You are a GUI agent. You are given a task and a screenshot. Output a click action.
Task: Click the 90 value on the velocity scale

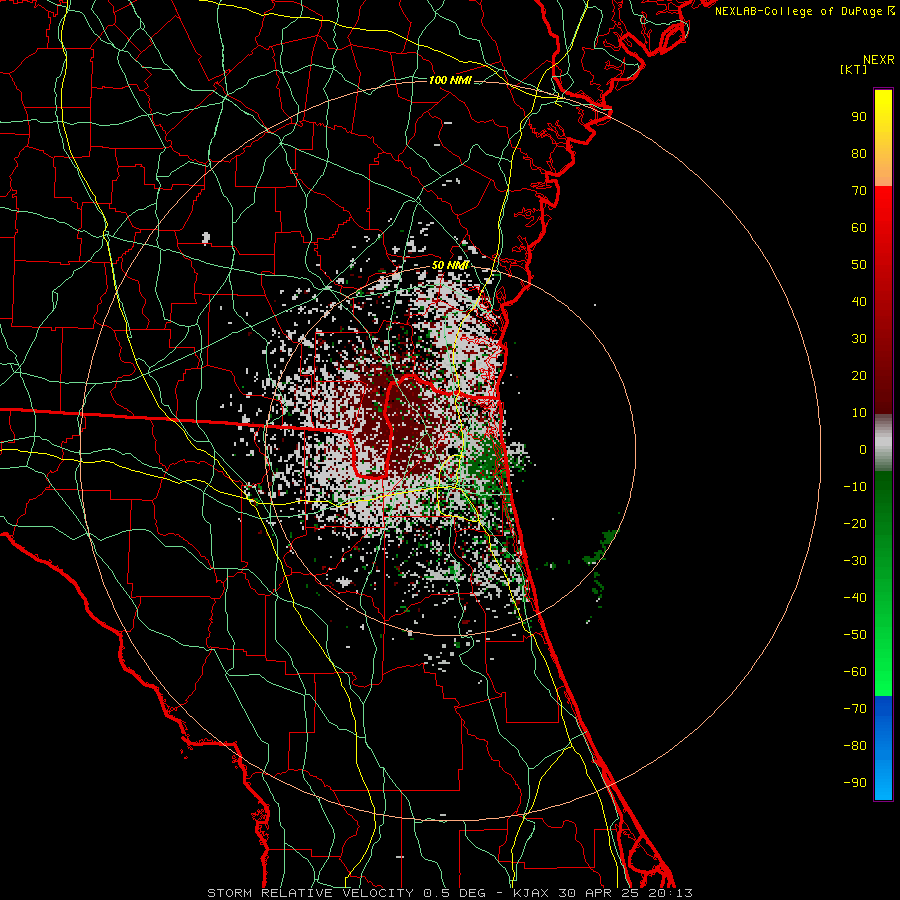click(x=859, y=117)
